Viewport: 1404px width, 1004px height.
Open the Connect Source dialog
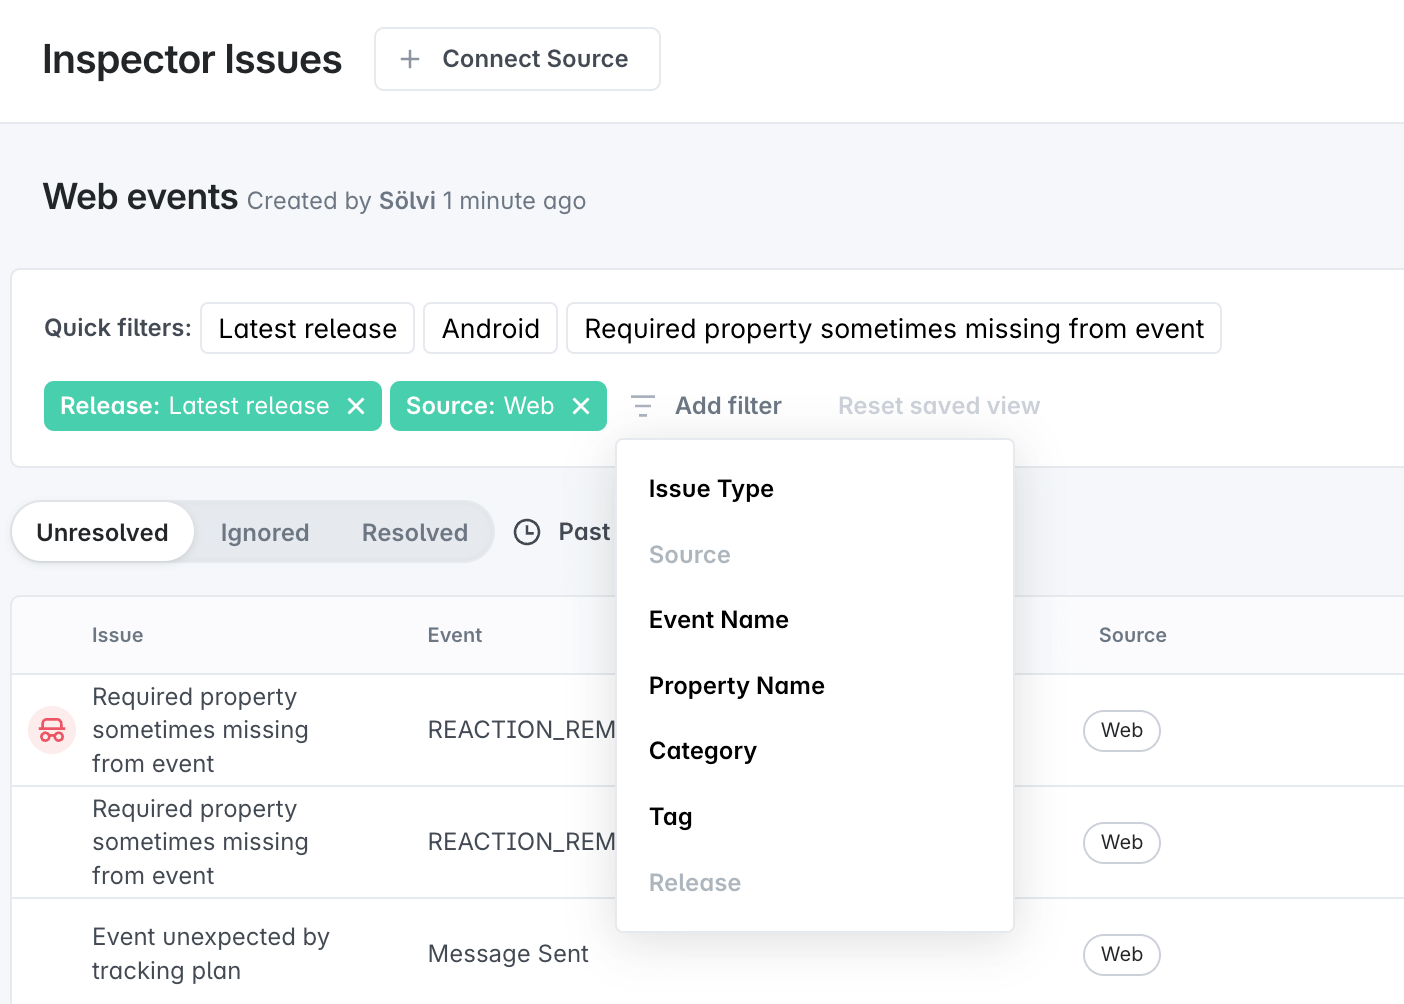pyautogui.click(x=516, y=59)
